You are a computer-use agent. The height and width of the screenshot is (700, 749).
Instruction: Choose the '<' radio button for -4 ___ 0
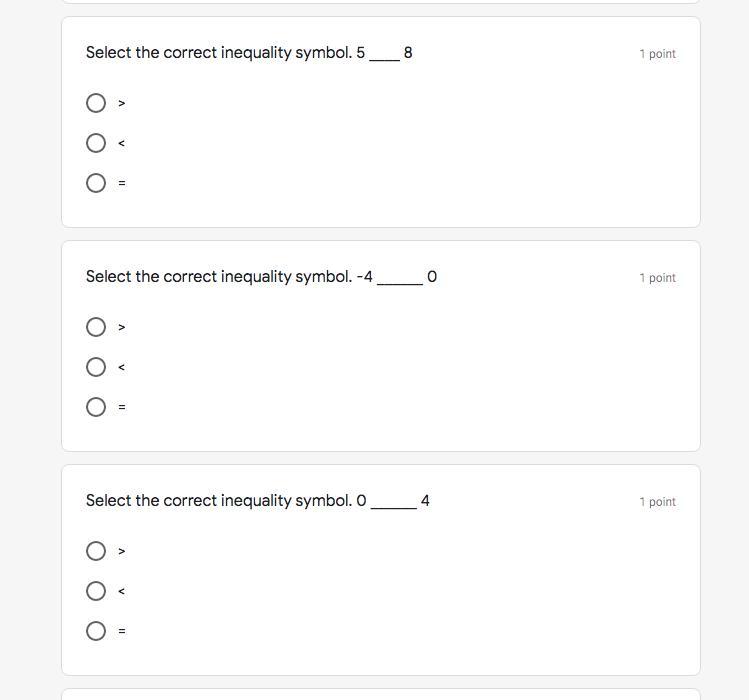point(96,367)
